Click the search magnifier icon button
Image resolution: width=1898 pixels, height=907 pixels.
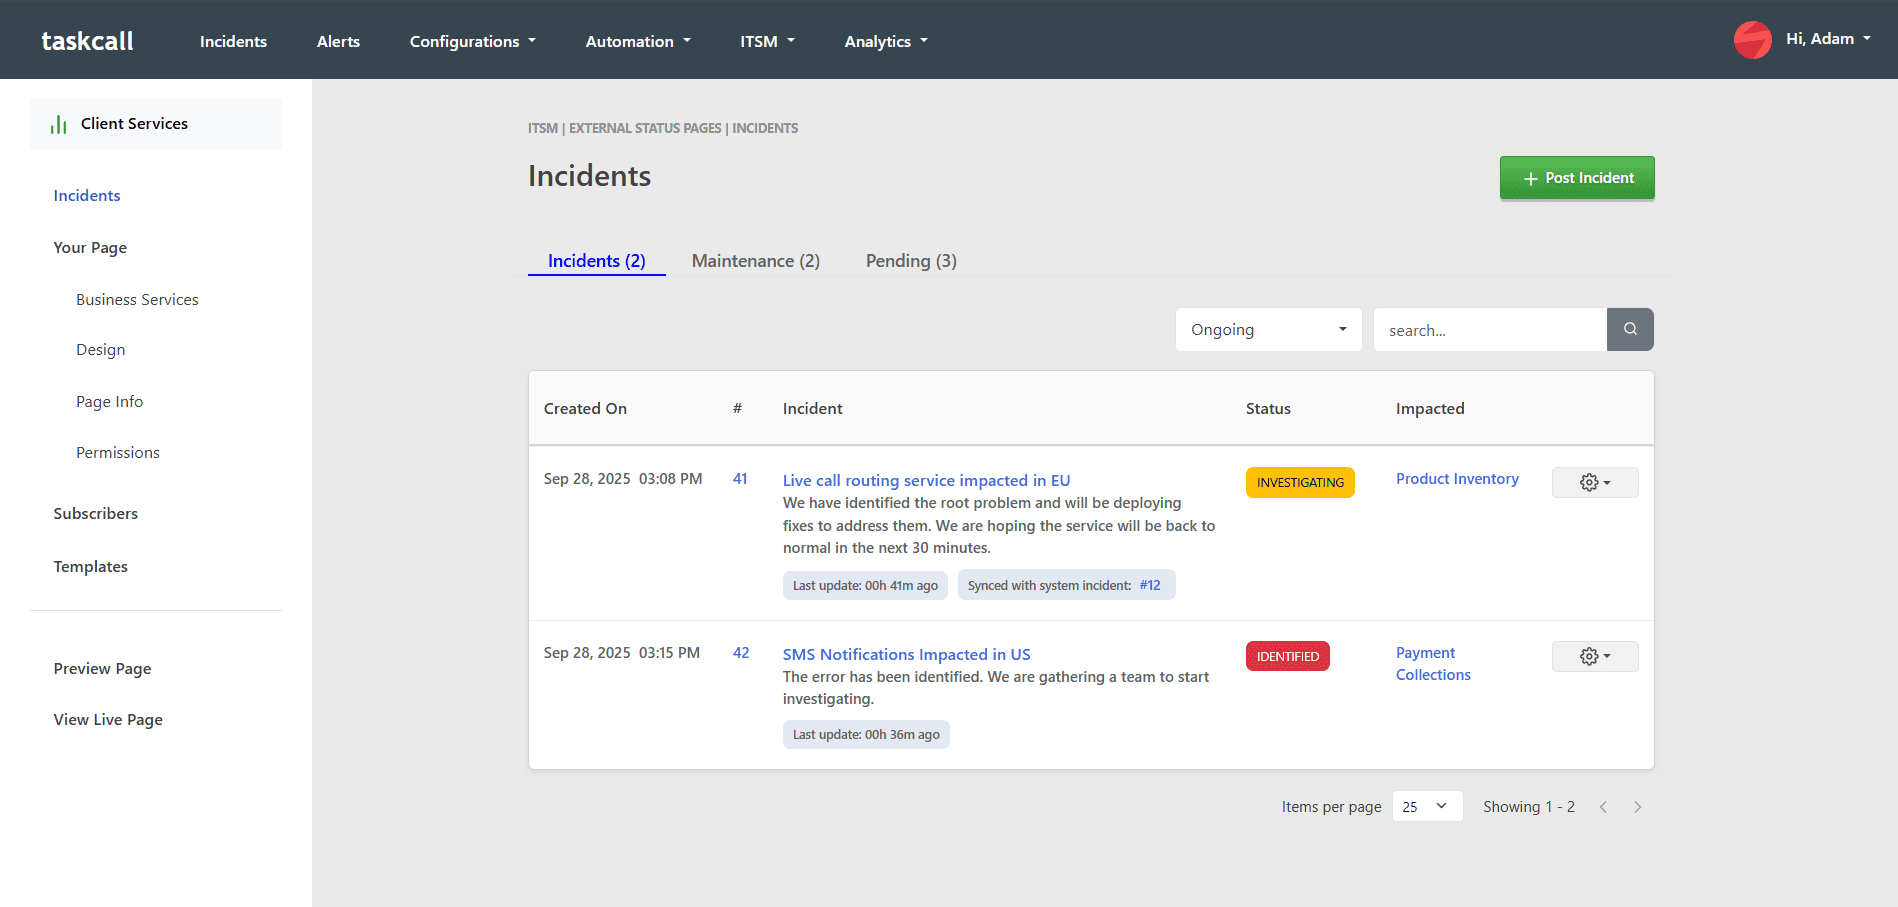1630,329
